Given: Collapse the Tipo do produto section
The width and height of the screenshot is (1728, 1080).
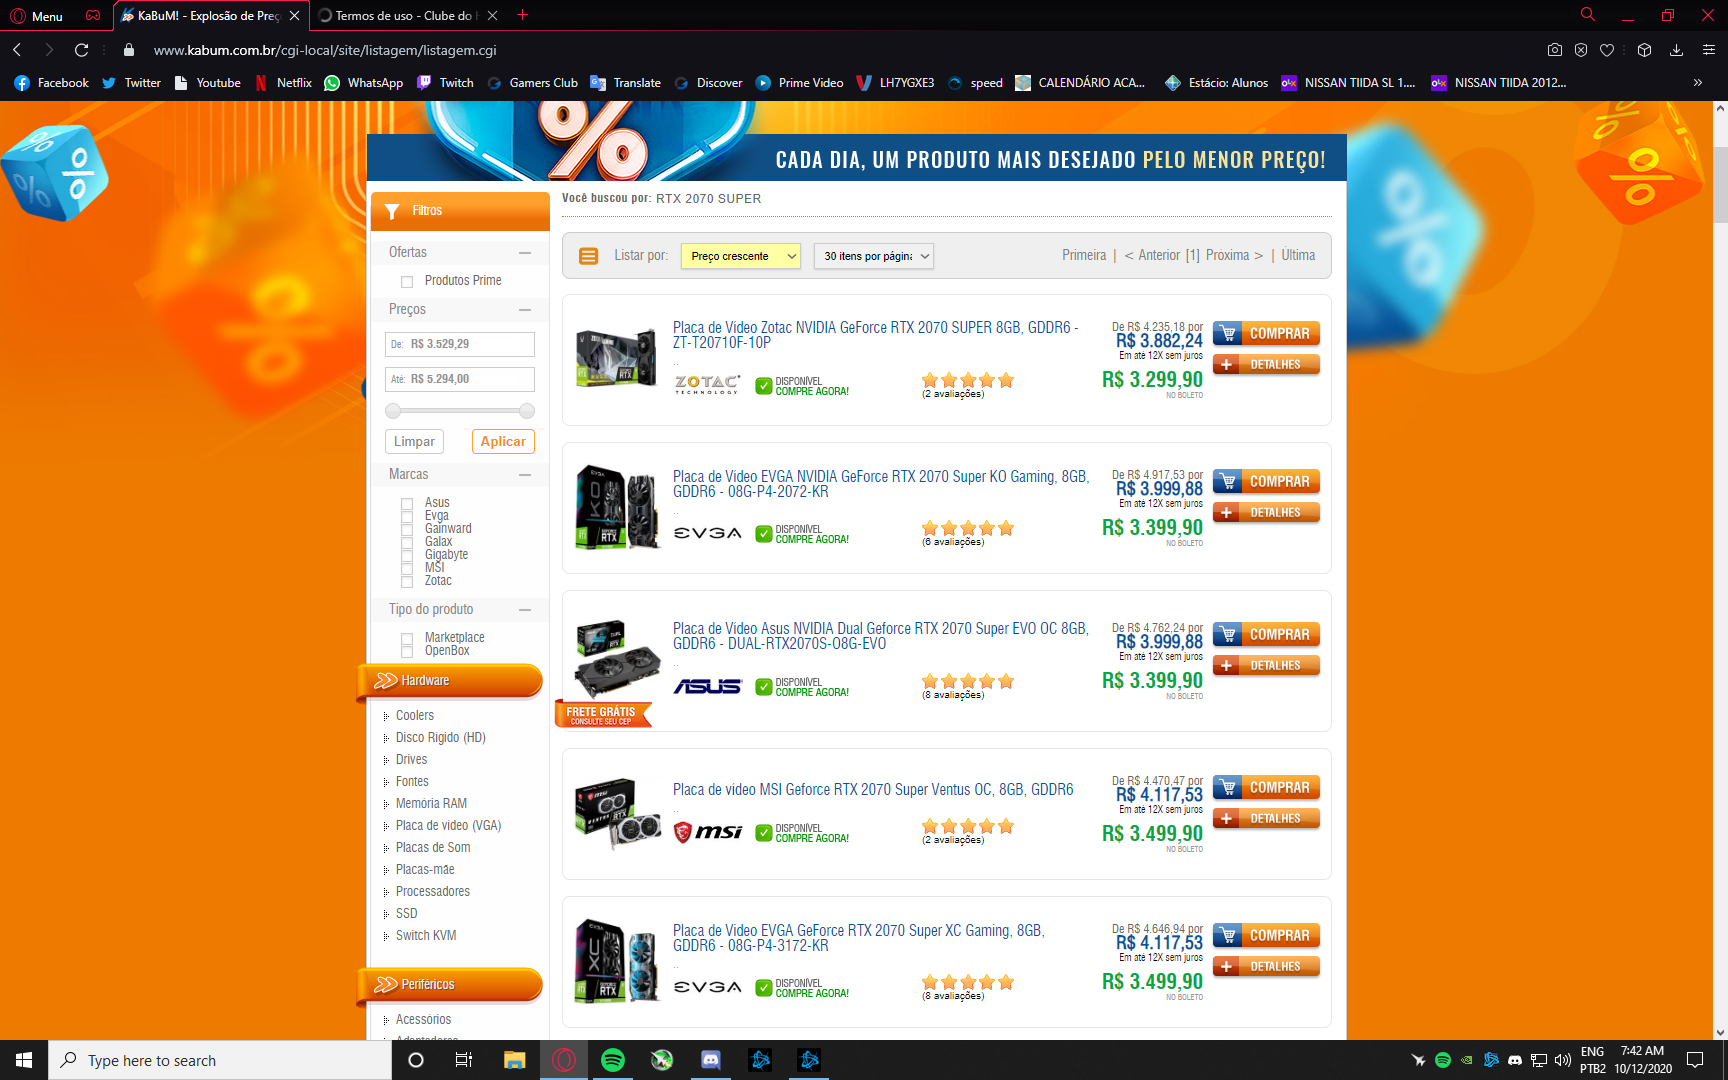Looking at the screenshot, I should tap(525, 610).
